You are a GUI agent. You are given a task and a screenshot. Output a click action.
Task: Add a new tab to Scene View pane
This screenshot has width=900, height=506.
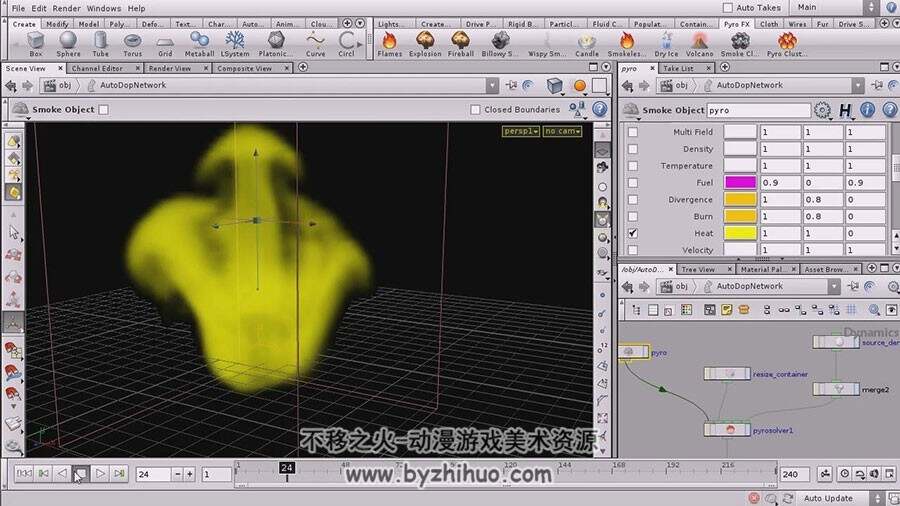coord(302,68)
